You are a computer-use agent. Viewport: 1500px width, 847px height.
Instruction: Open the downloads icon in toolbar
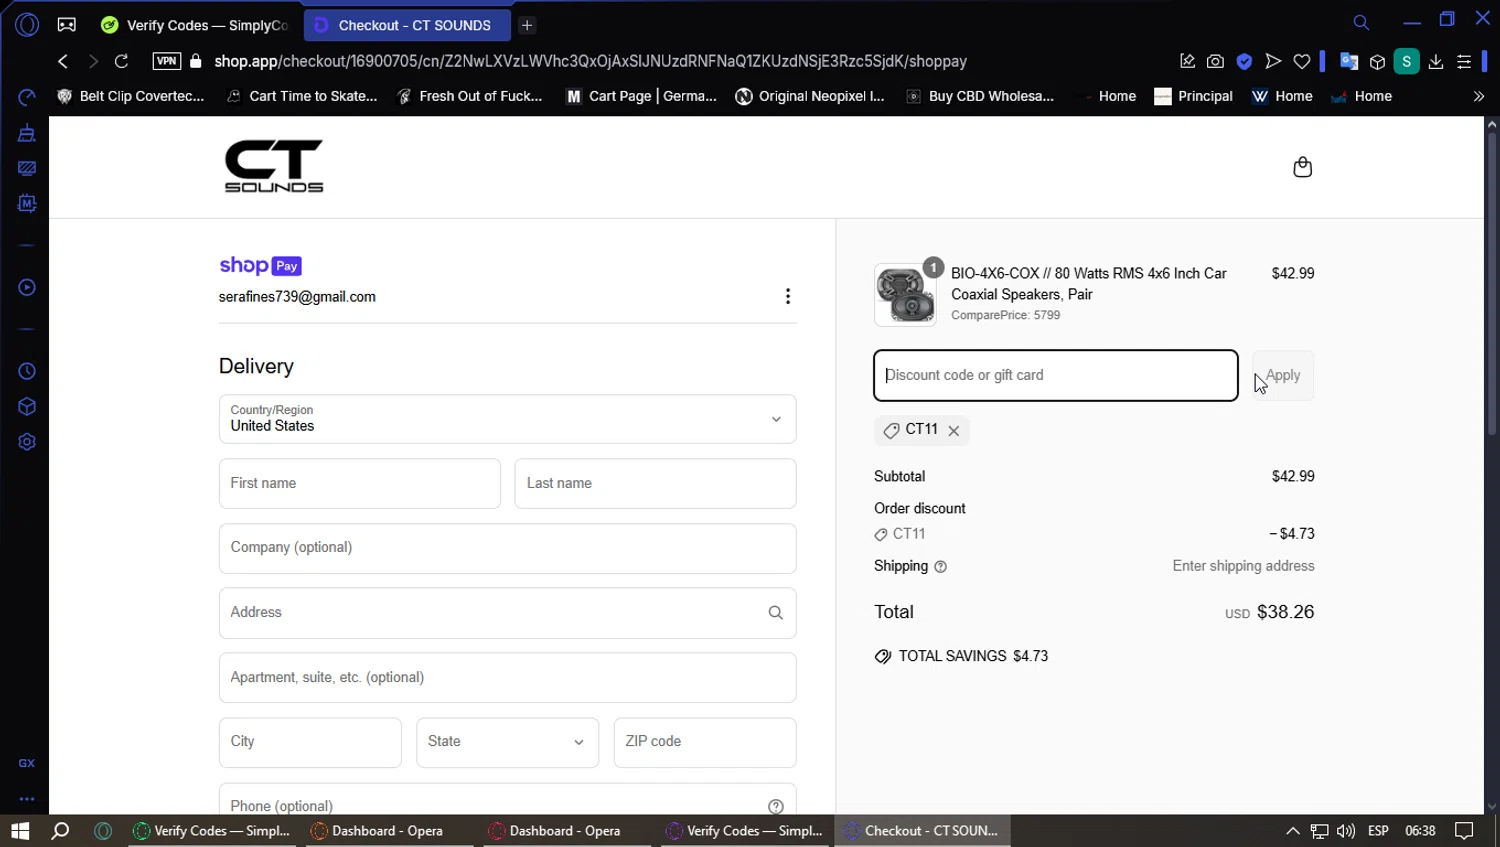[1436, 61]
